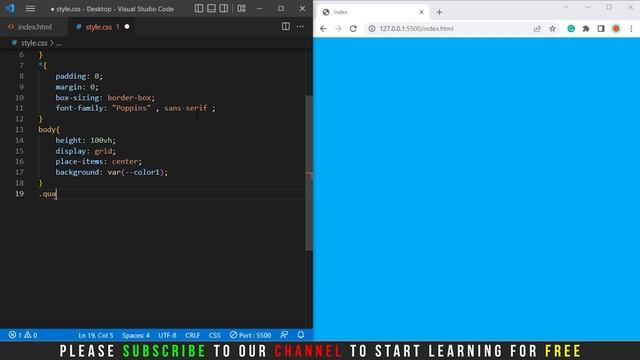Share this page icon in address bar
The width and height of the screenshot is (640, 360).
pyautogui.click(x=537, y=29)
